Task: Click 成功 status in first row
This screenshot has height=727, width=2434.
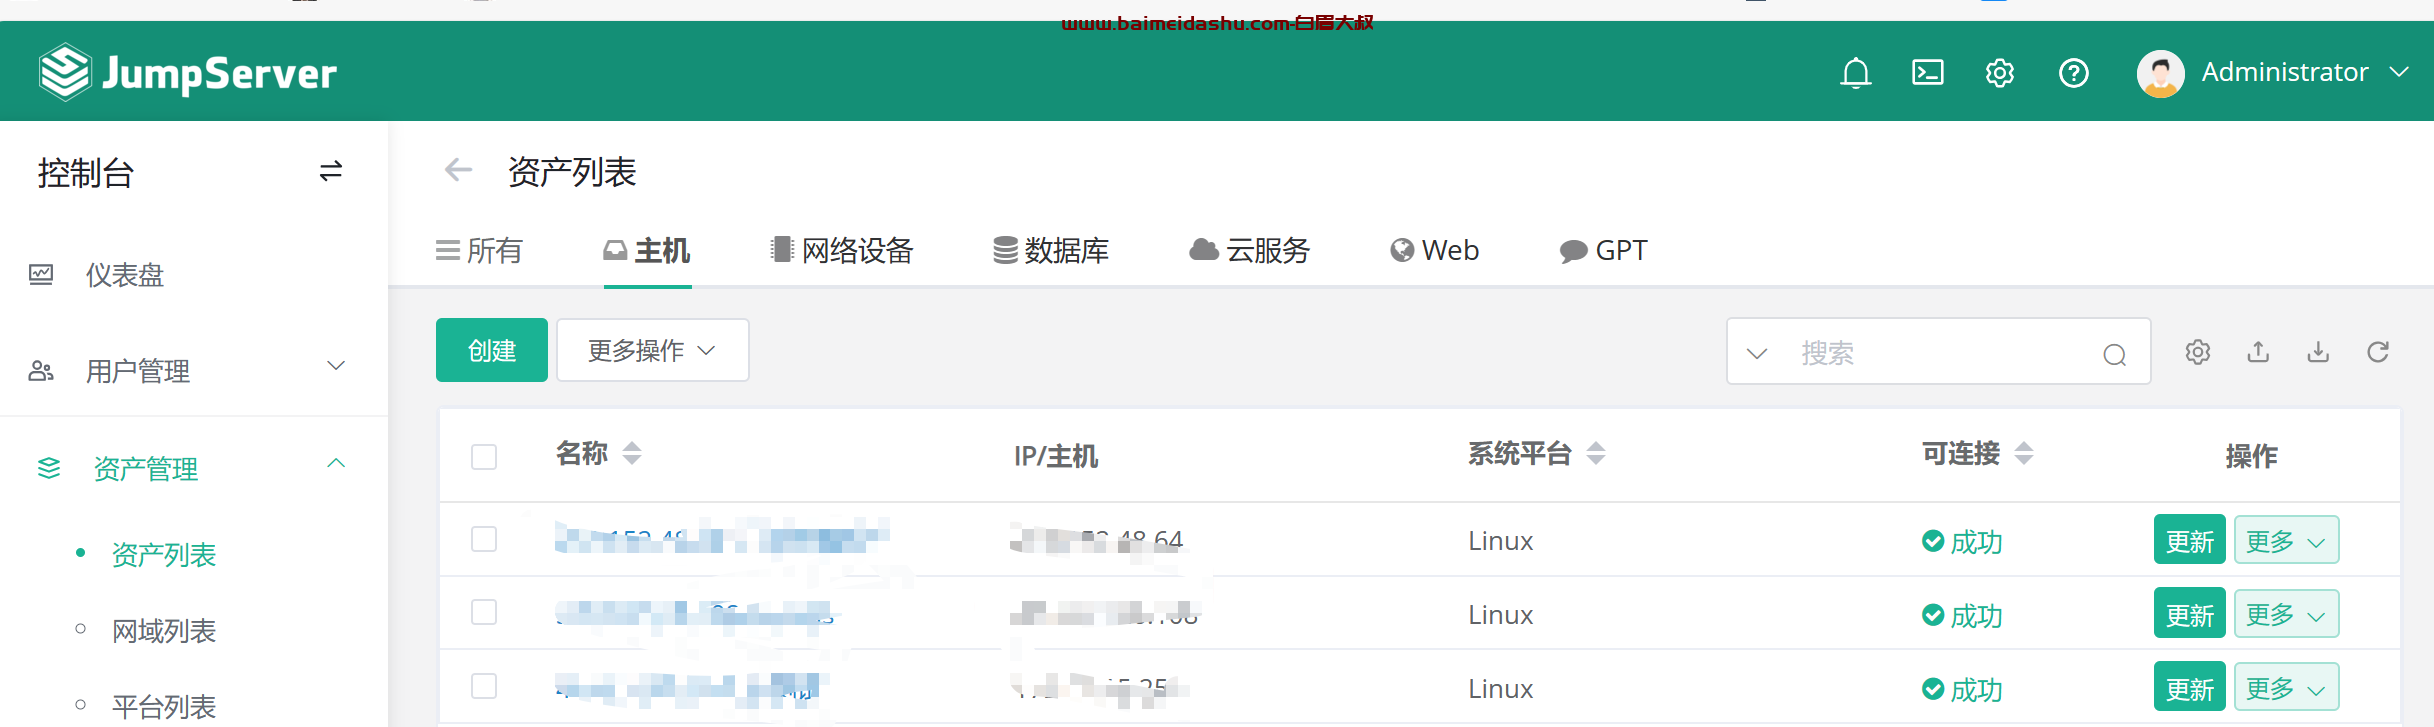Action: pyautogui.click(x=1962, y=542)
